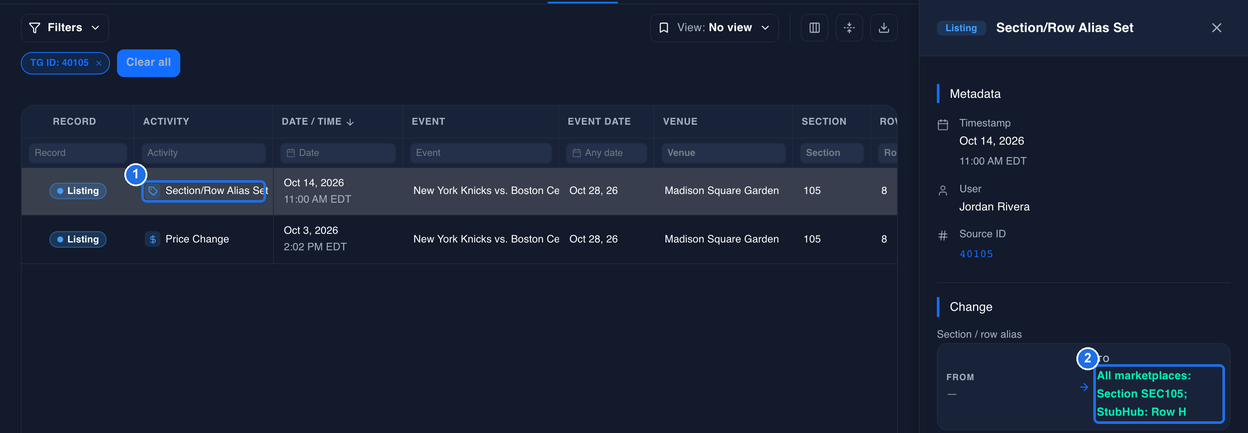1248x433 pixels.
Task: Click the EVENT column header
Action: point(428,122)
